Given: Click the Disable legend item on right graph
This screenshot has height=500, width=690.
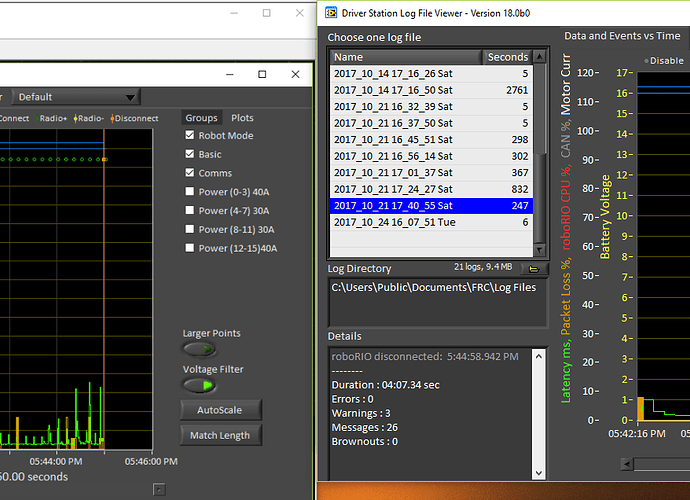Looking at the screenshot, I should coord(664,61).
